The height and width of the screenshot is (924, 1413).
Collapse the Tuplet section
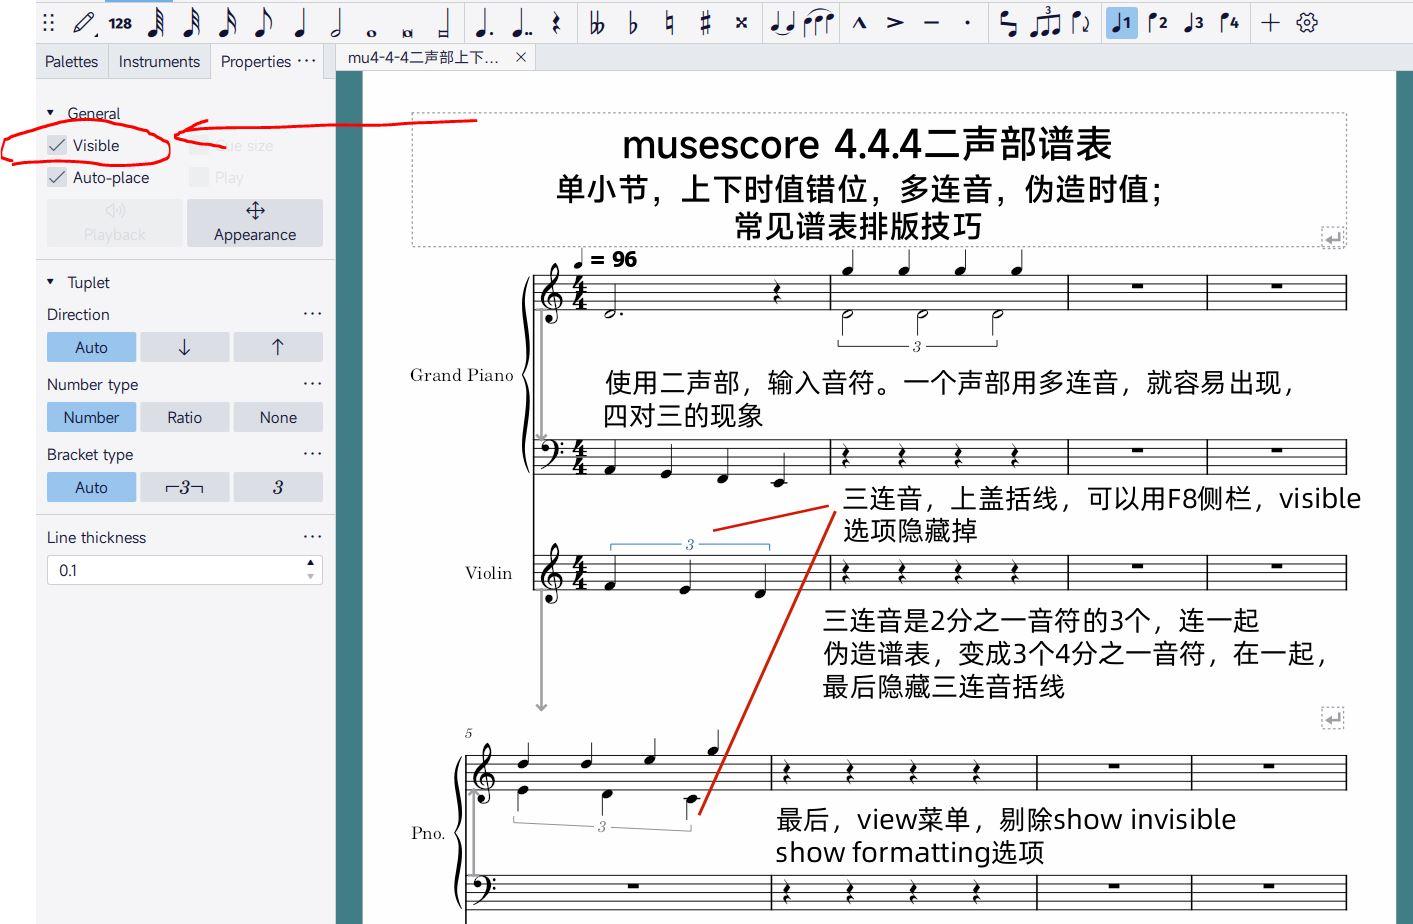(x=51, y=282)
